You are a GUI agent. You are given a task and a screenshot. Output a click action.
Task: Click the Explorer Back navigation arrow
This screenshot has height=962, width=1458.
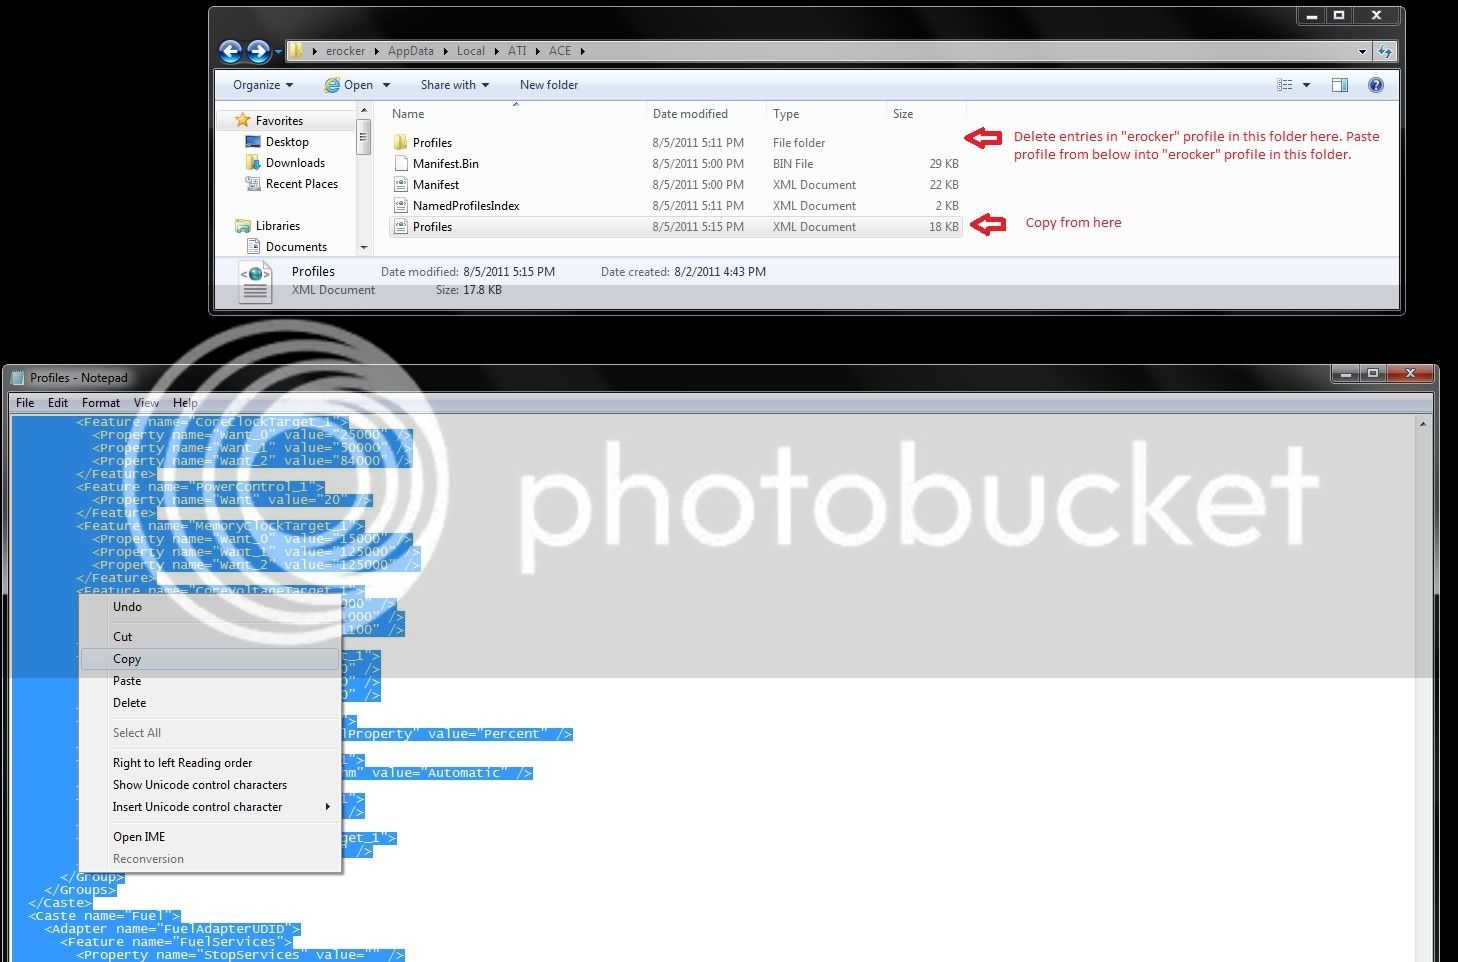pos(231,51)
